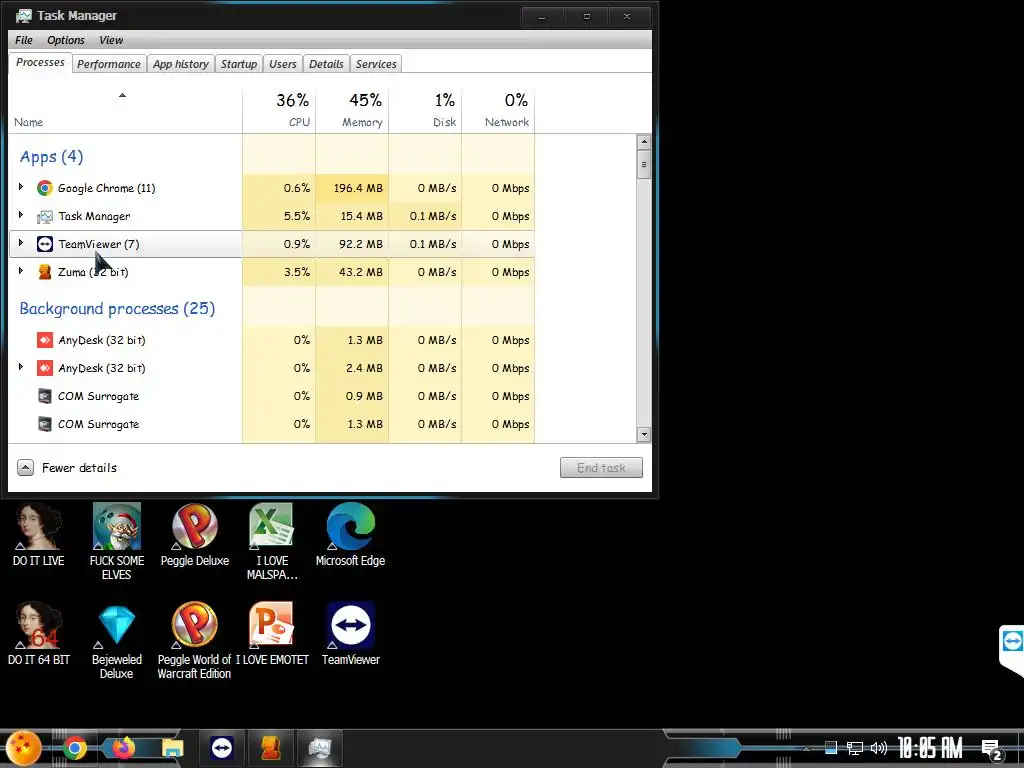1024x768 pixels.
Task: Select TeamViewer desktop shortcut
Action: click(351, 634)
